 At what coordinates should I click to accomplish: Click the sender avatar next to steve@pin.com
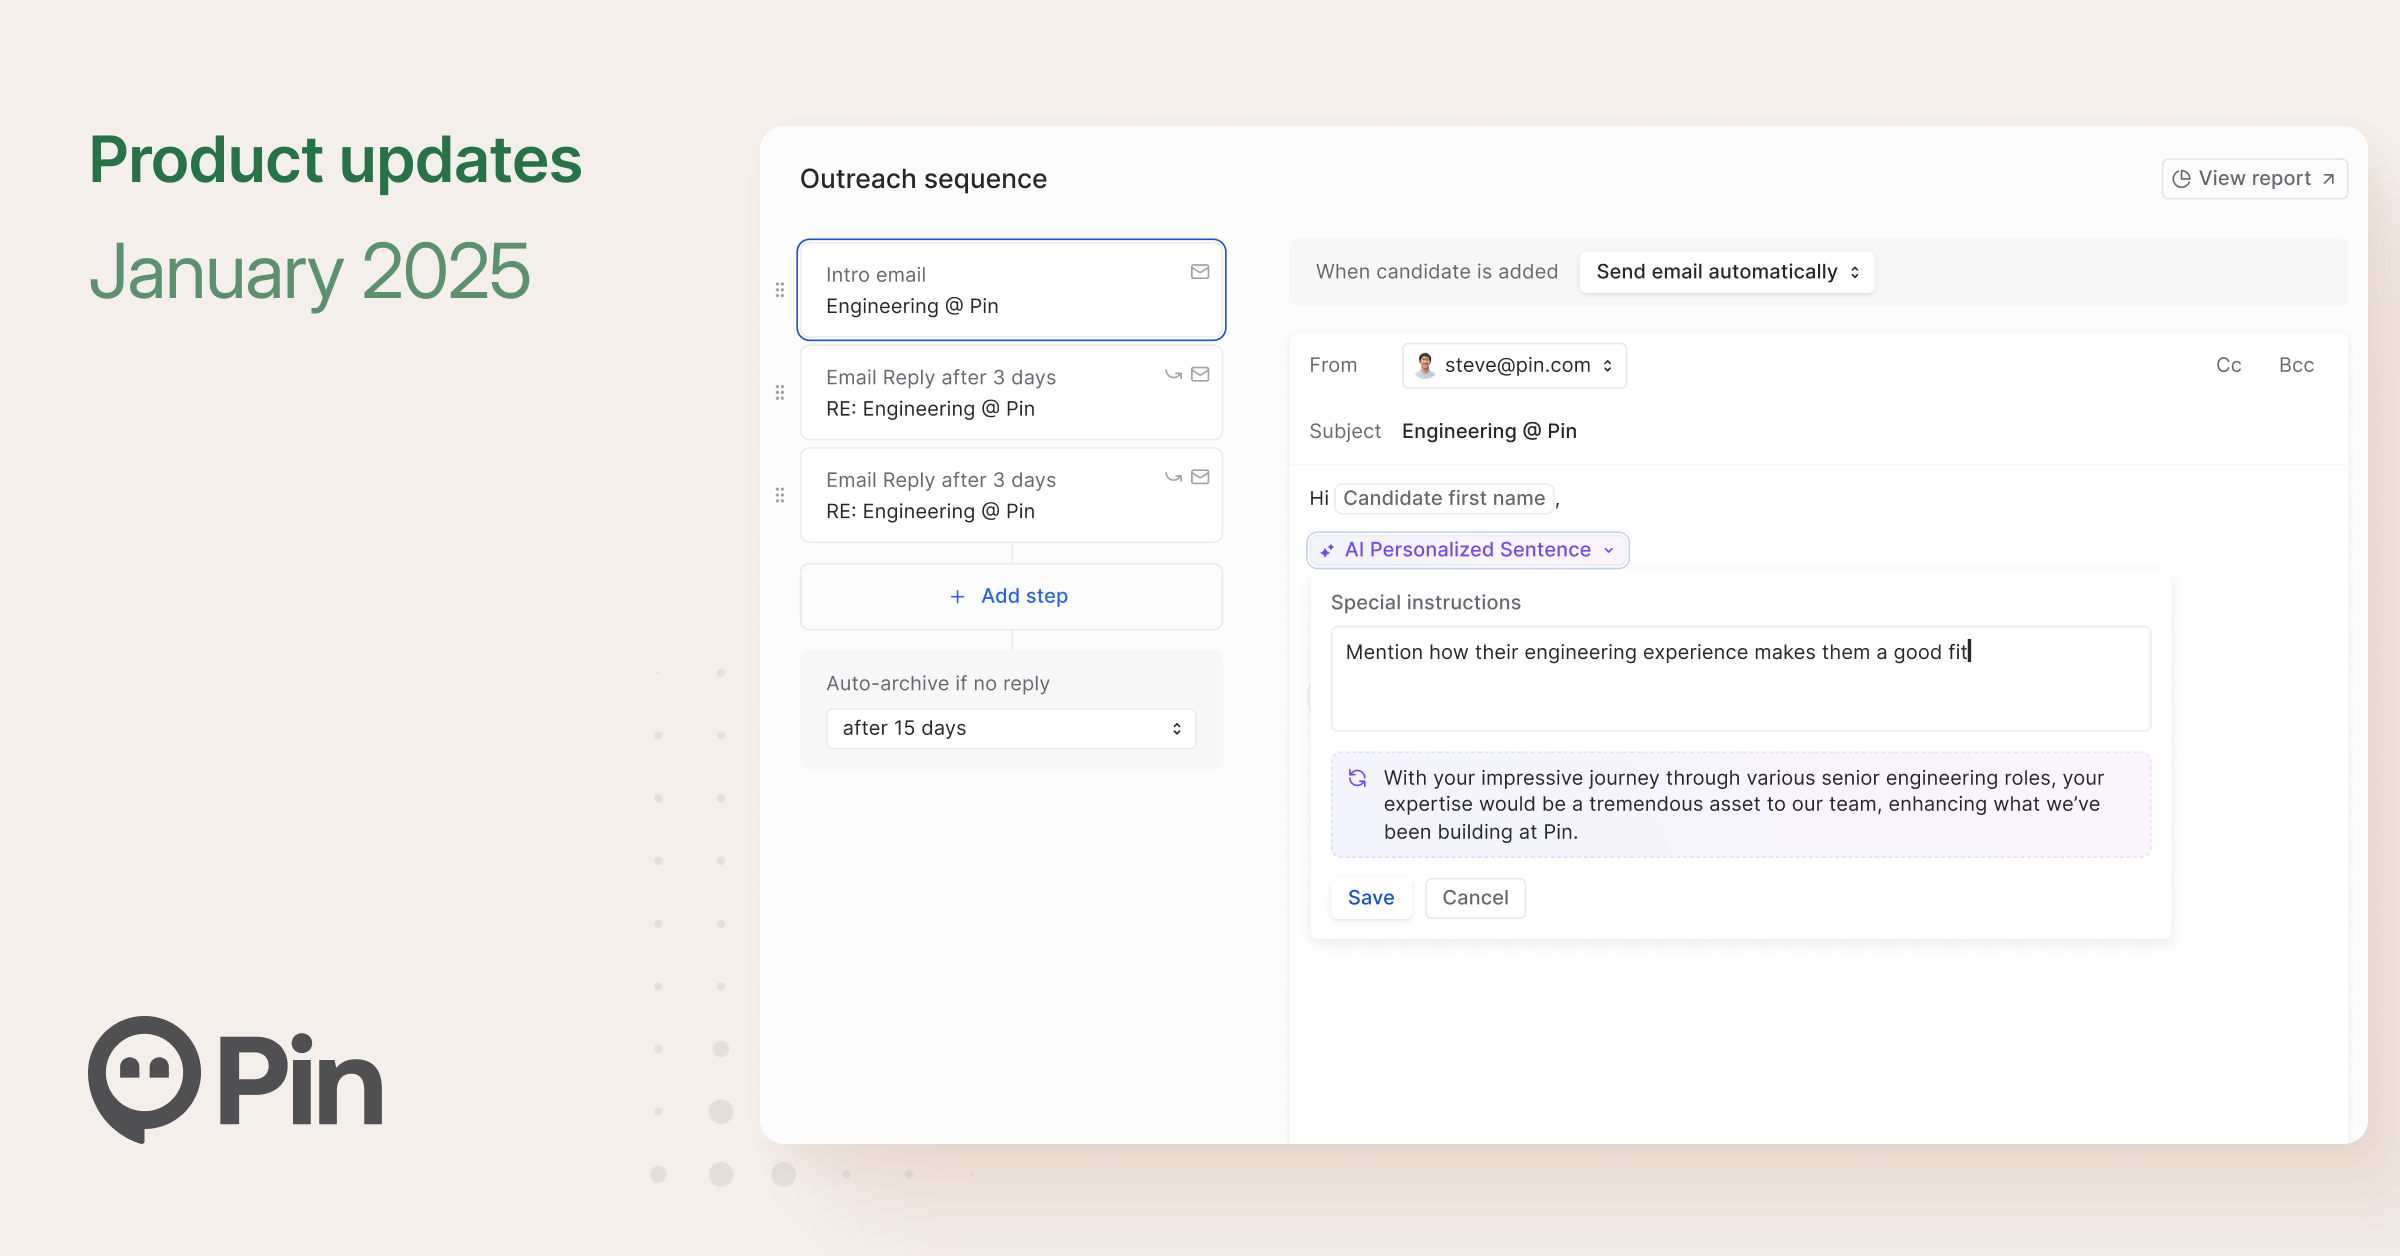point(1423,365)
